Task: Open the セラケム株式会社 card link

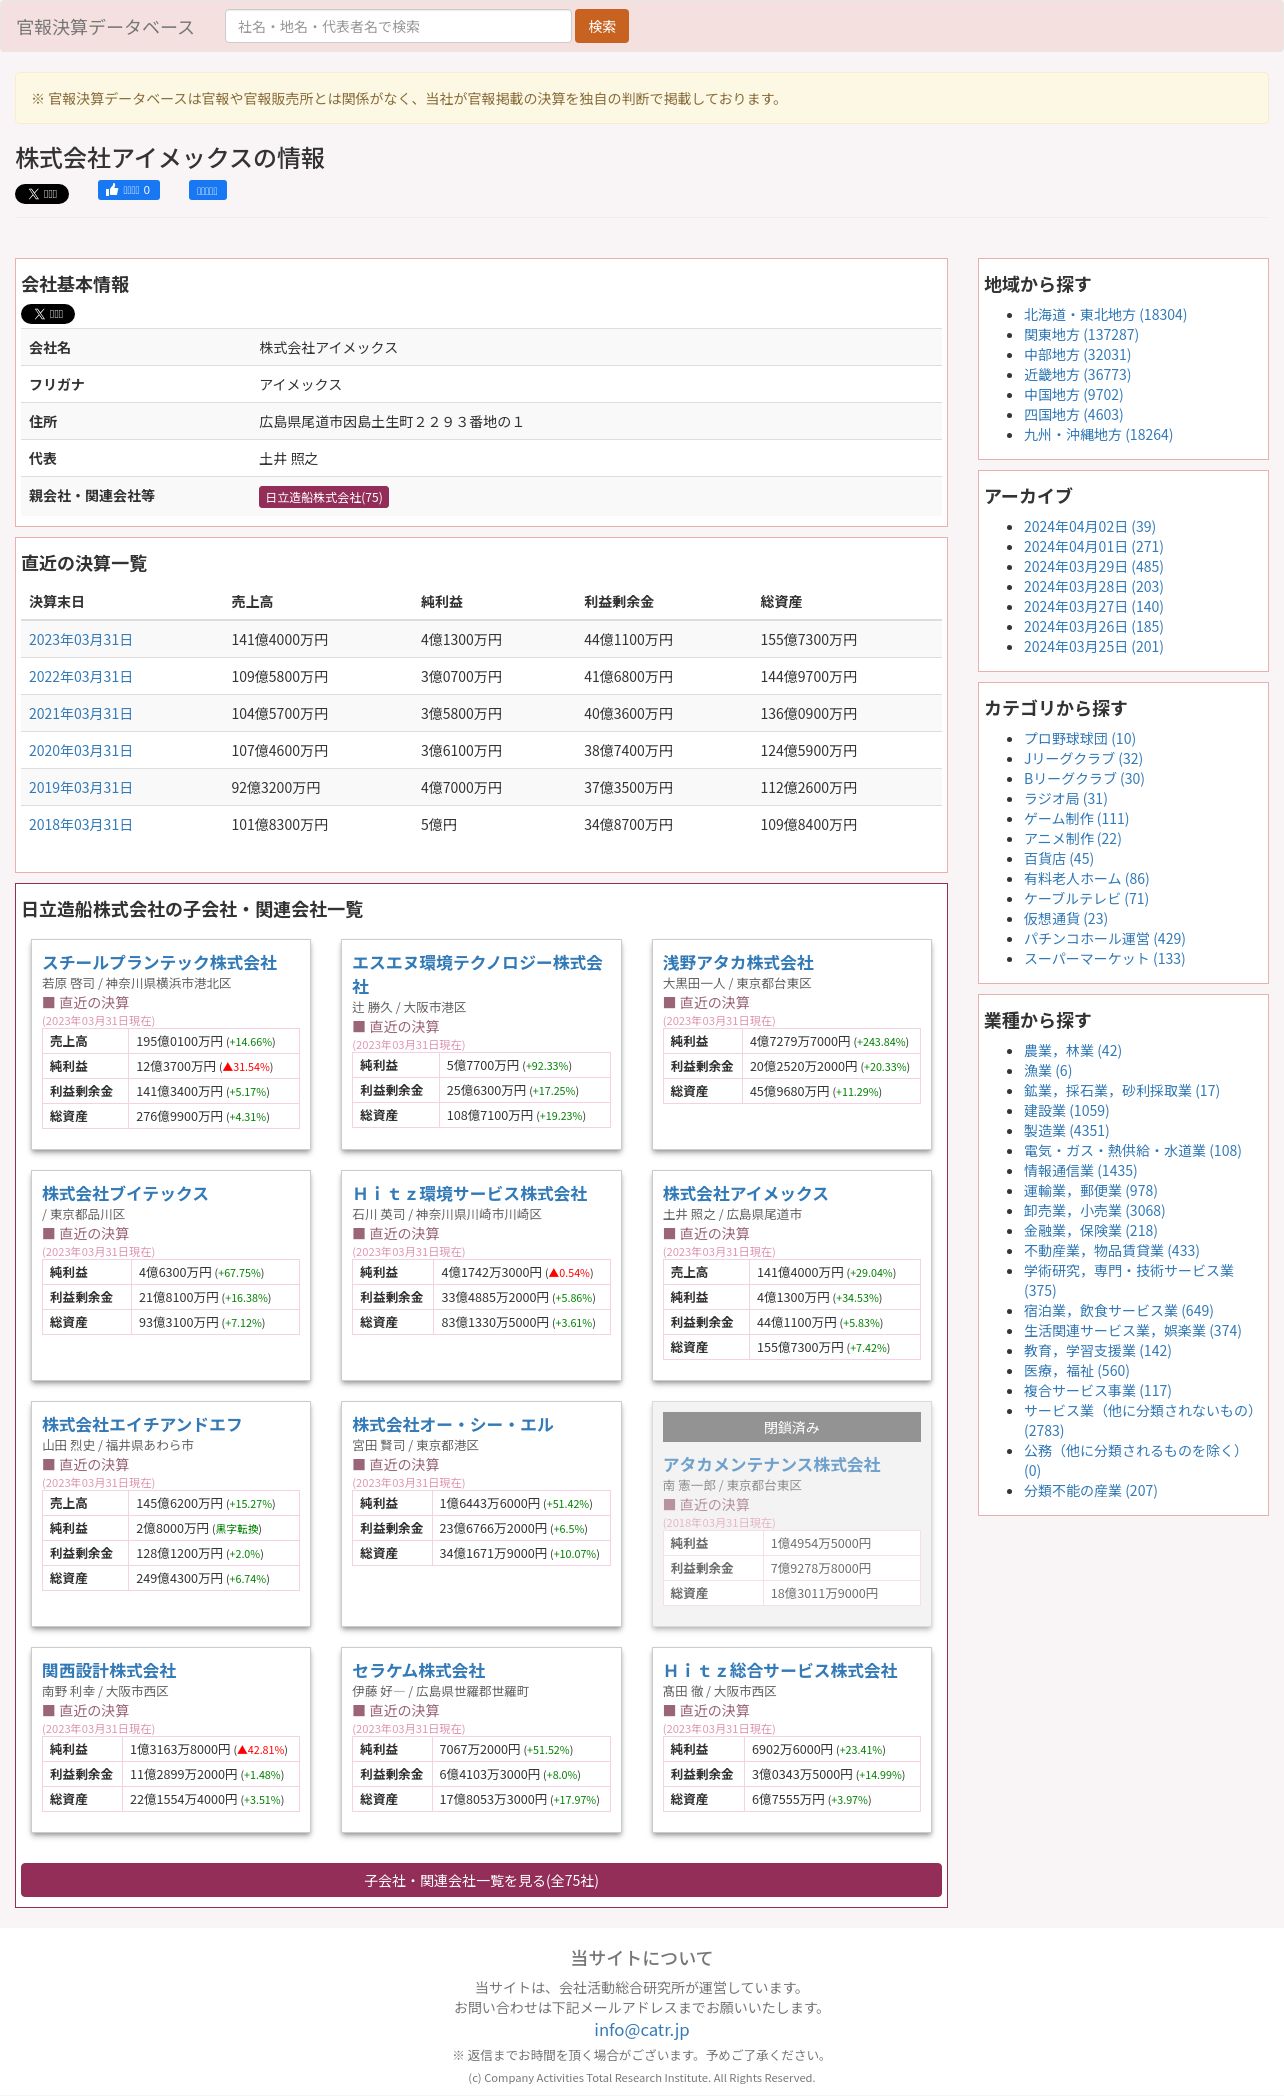Action: coord(419,1671)
